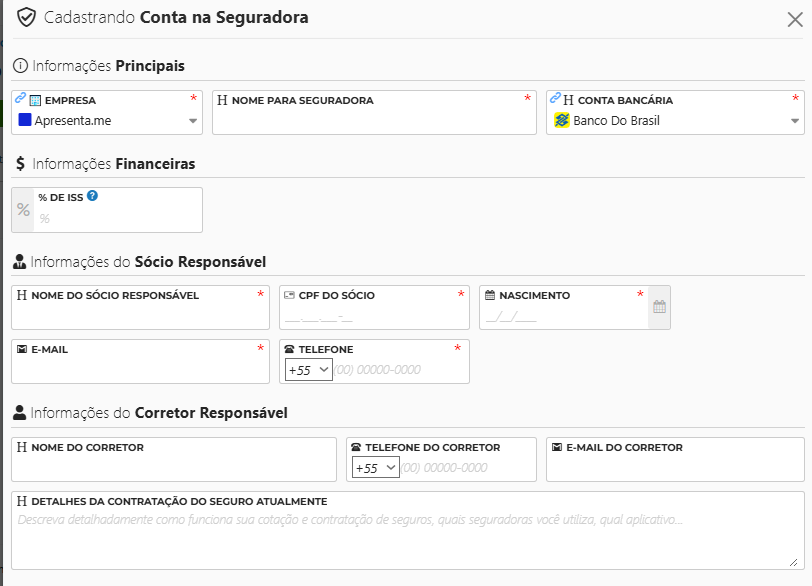Image resolution: width=812 pixels, height=586 pixels.
Task: Open the corretor phone country code selector
Action: 375,467
